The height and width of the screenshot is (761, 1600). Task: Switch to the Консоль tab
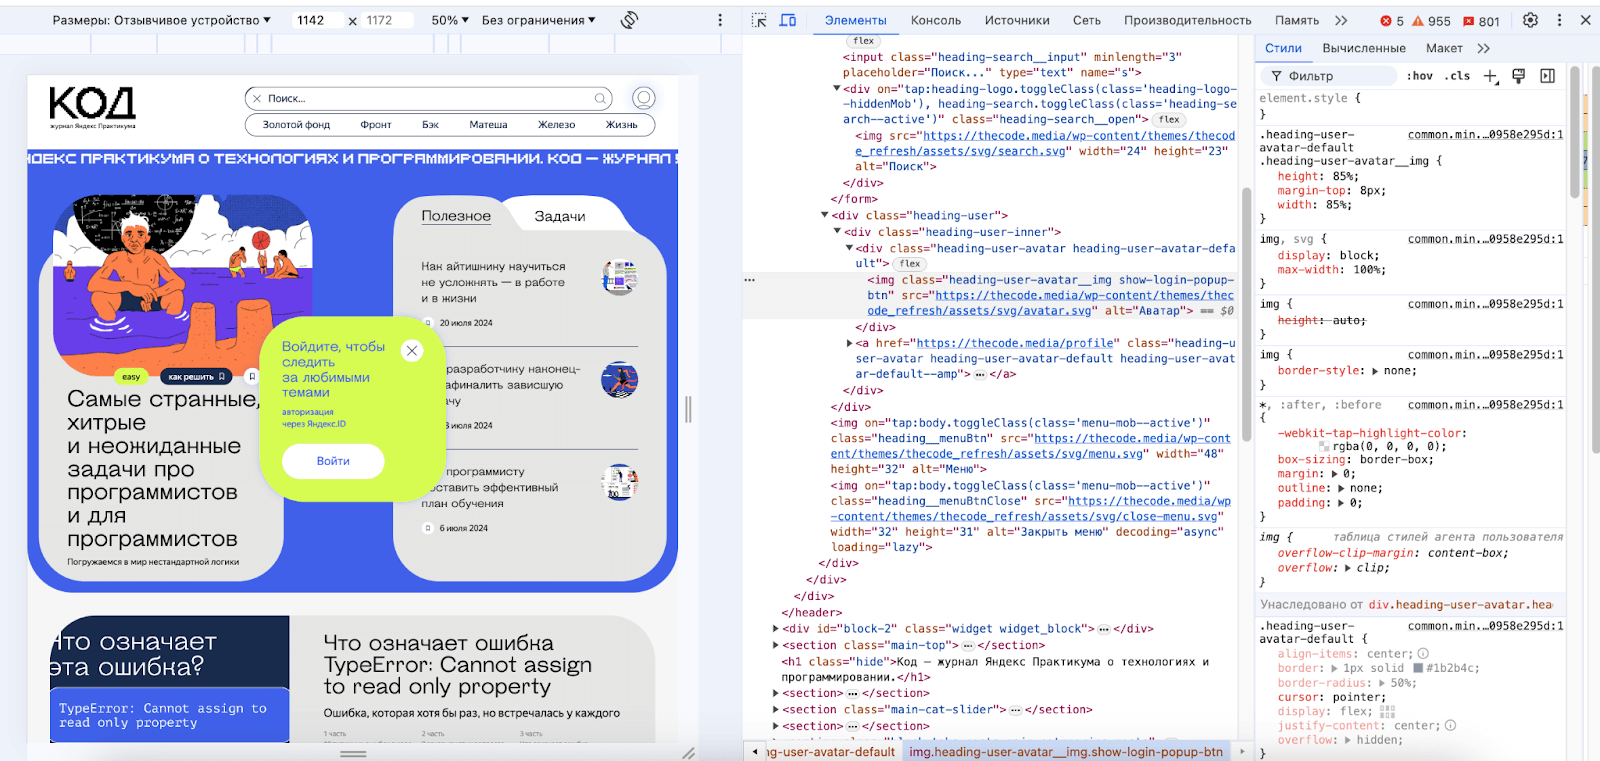pyautogui.click(x=935, y=20)
